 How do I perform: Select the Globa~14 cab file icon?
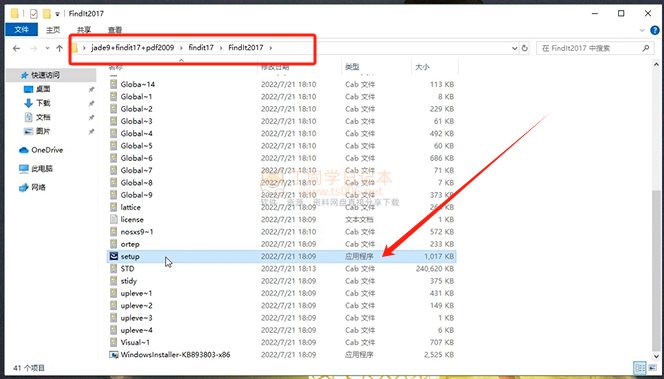click(113, 84)
